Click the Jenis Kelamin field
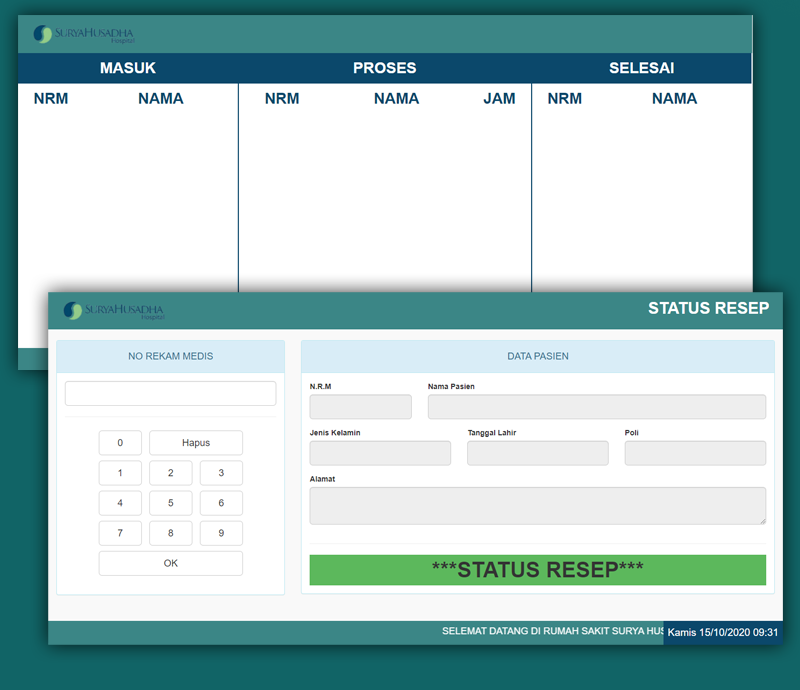Screen dimensions: 800x690 click(380, 453)
